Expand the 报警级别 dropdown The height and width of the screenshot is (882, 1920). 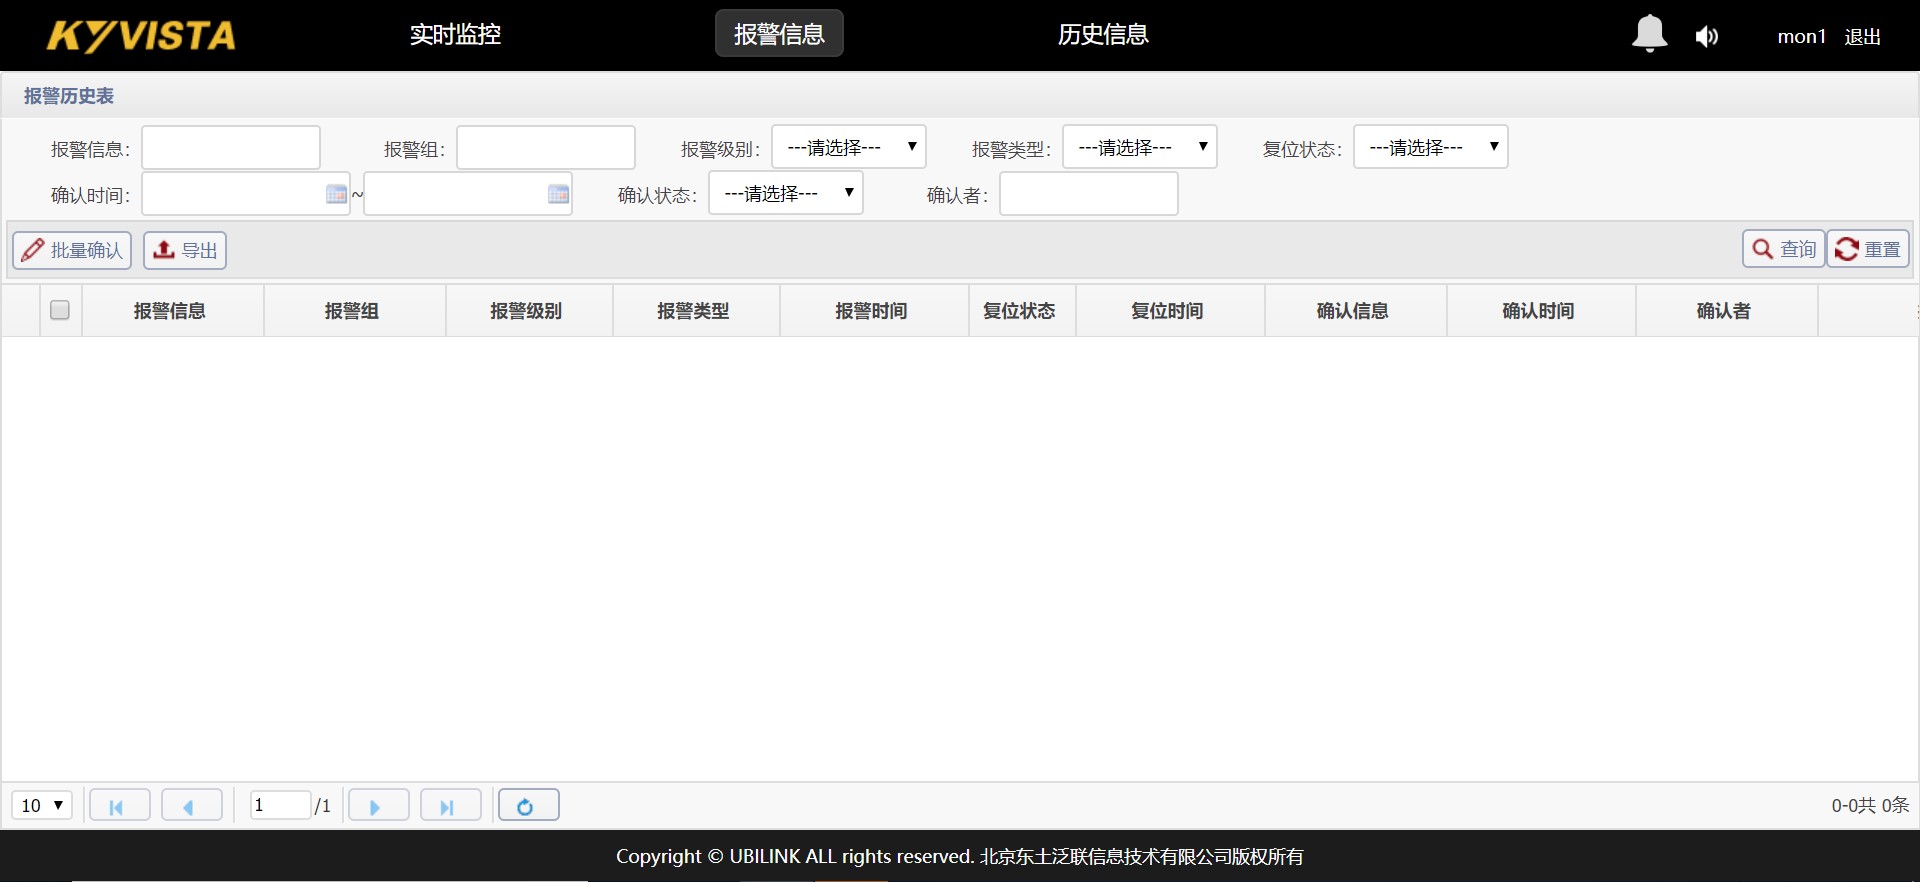(x=848, y=147)
